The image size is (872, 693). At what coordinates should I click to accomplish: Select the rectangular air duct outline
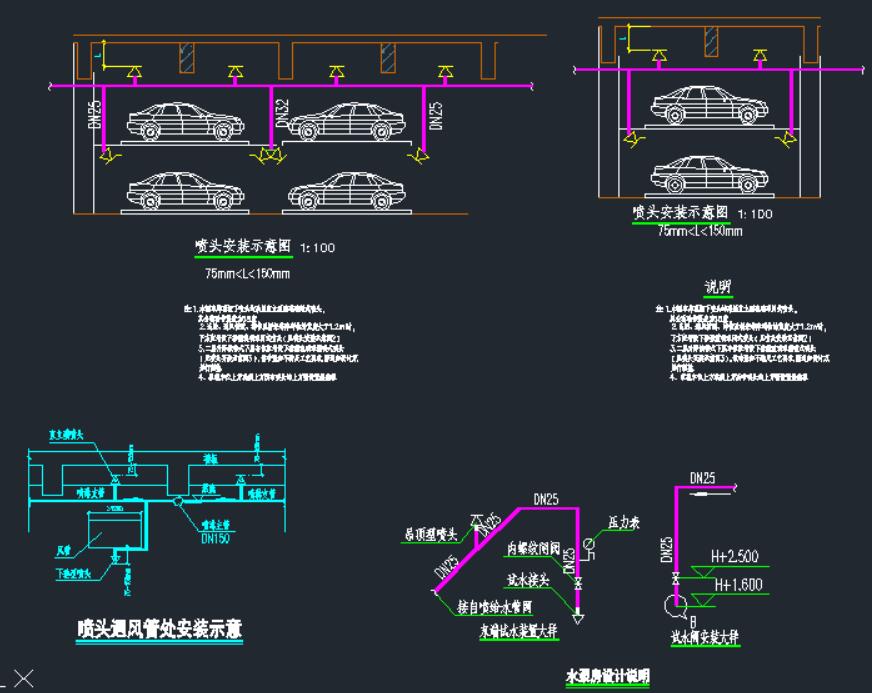pyautogui.click(x=115, y=529)
